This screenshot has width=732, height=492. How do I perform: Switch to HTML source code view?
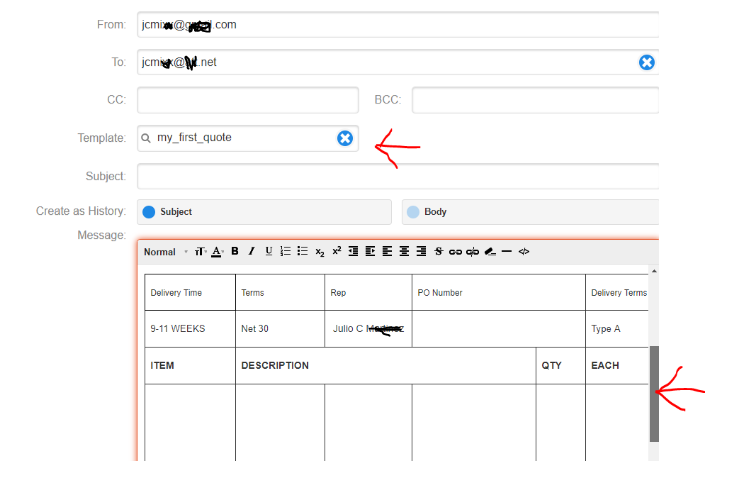[524, 251]
